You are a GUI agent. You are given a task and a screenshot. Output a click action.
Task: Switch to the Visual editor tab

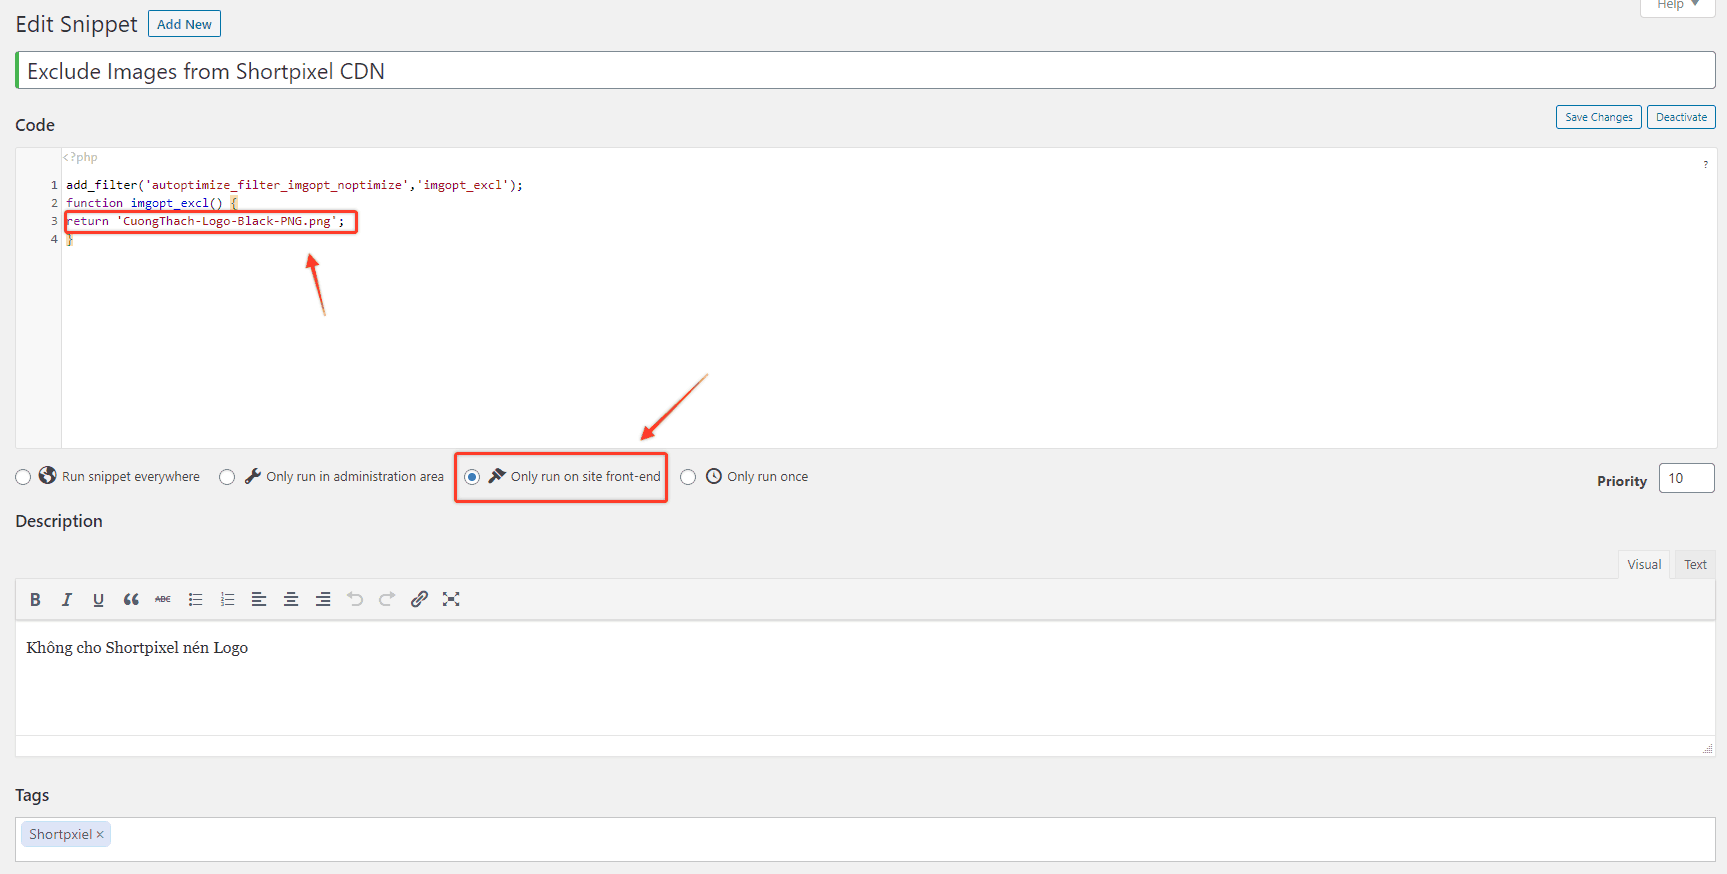pyautogui.click(x=1644, y=564)
